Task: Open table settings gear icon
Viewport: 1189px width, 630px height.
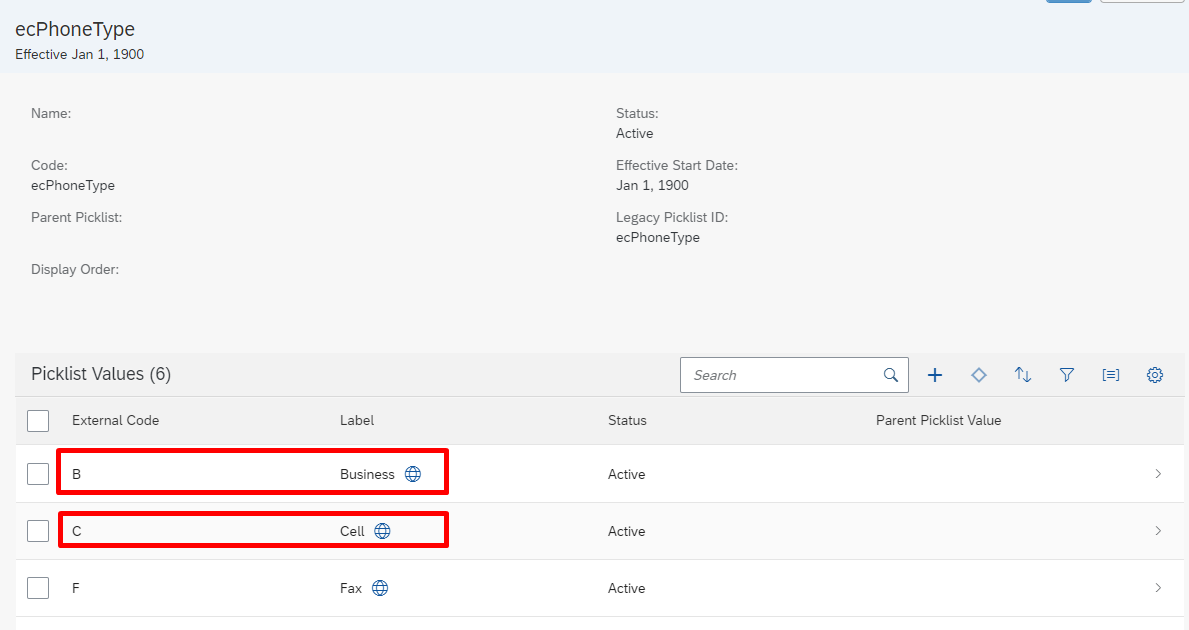Action: pyautogui.click(x=1155, y=375)
